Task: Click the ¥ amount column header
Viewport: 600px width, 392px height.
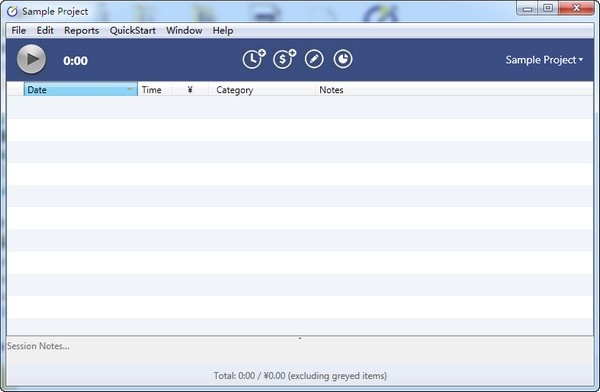Action: point(190,90)
